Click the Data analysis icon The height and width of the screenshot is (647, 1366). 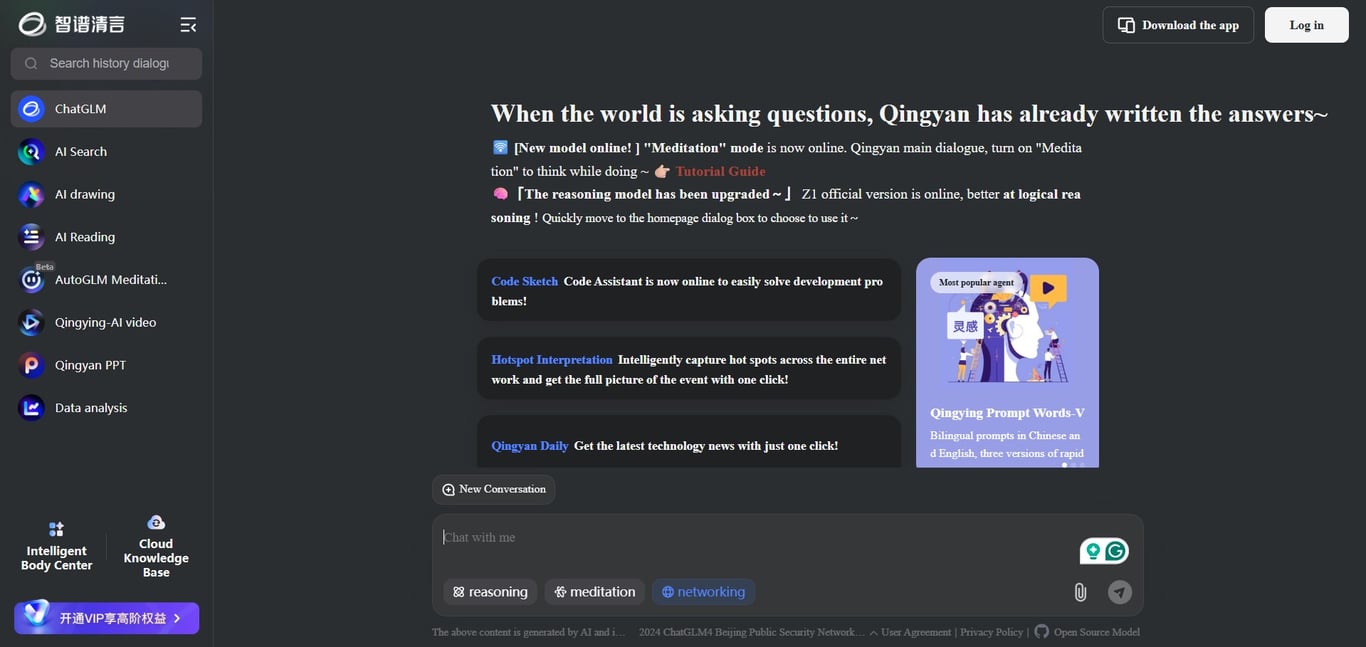31,408
